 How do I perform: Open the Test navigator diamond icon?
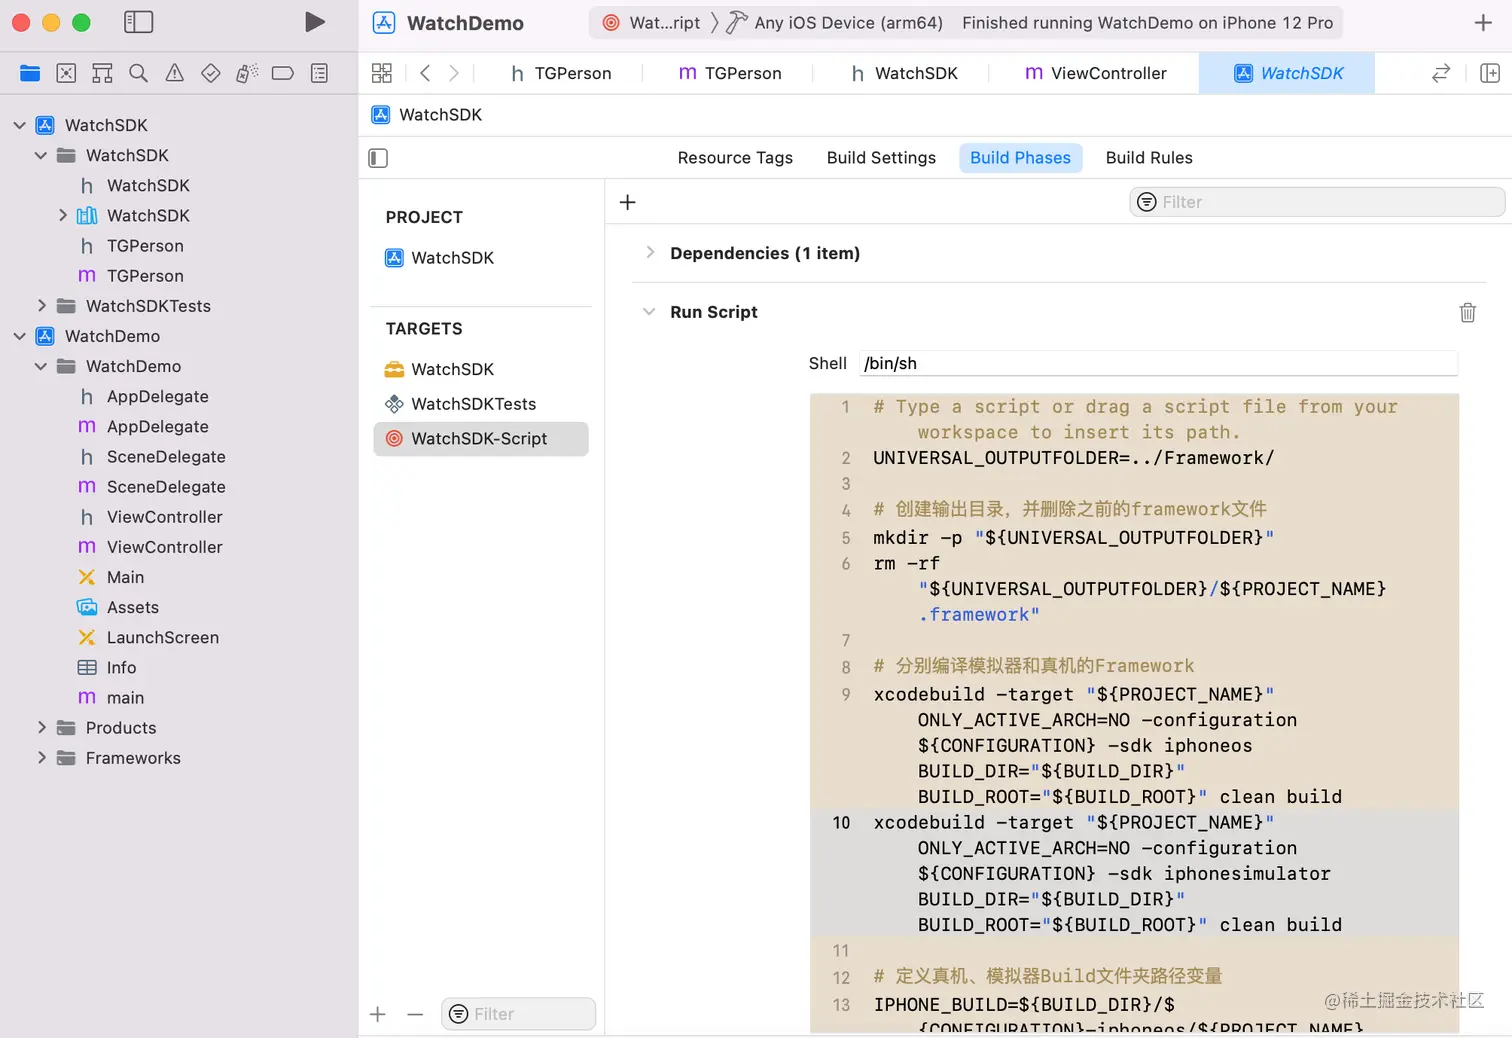[210, 73]
